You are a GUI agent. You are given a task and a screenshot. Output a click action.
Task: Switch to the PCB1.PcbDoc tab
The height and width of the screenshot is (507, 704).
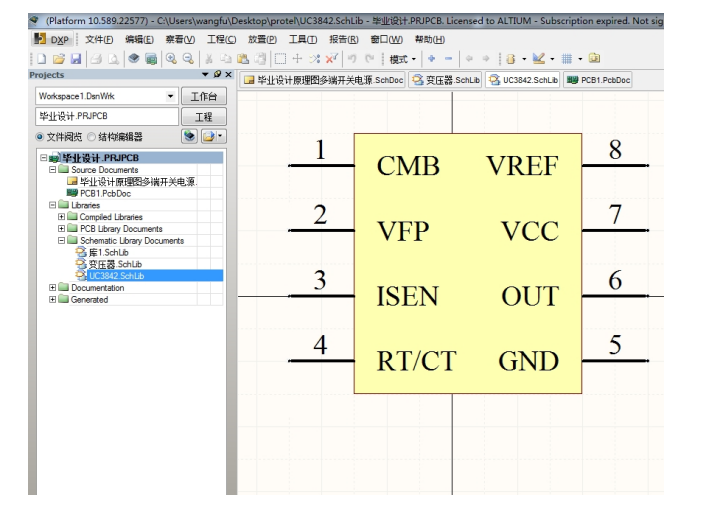point(598,80)
